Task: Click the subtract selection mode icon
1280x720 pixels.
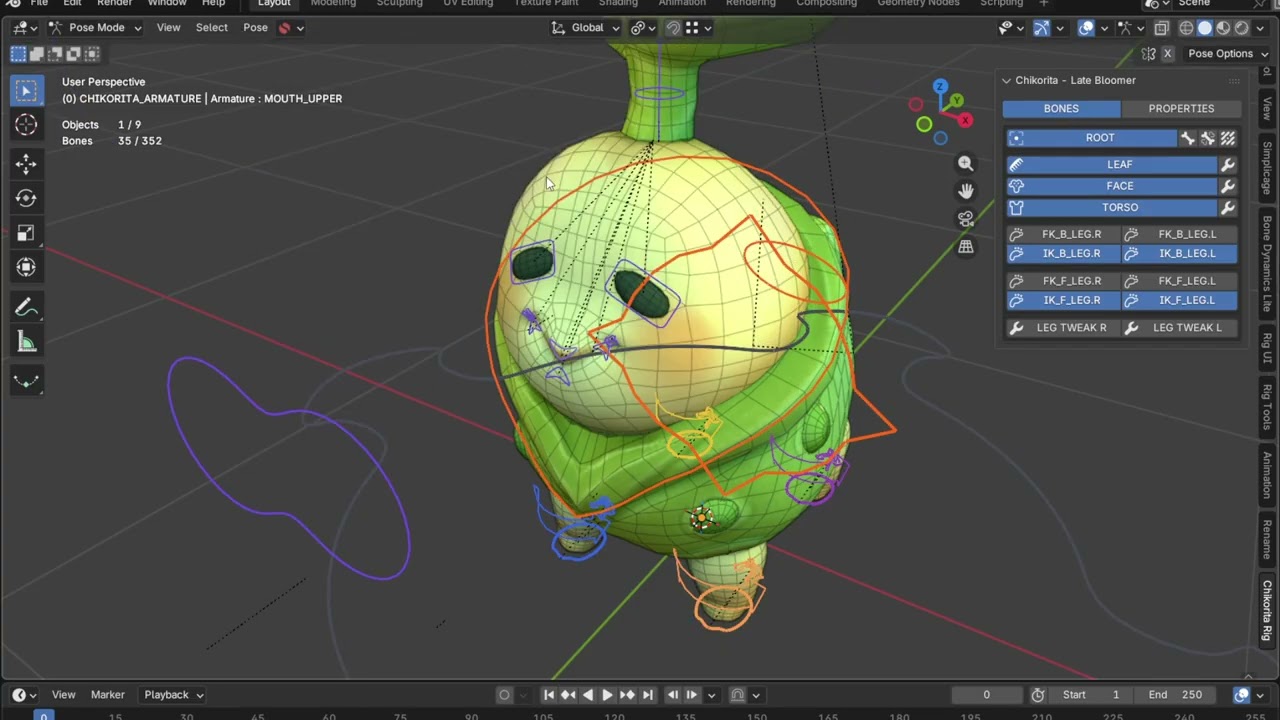Action: 56,54
